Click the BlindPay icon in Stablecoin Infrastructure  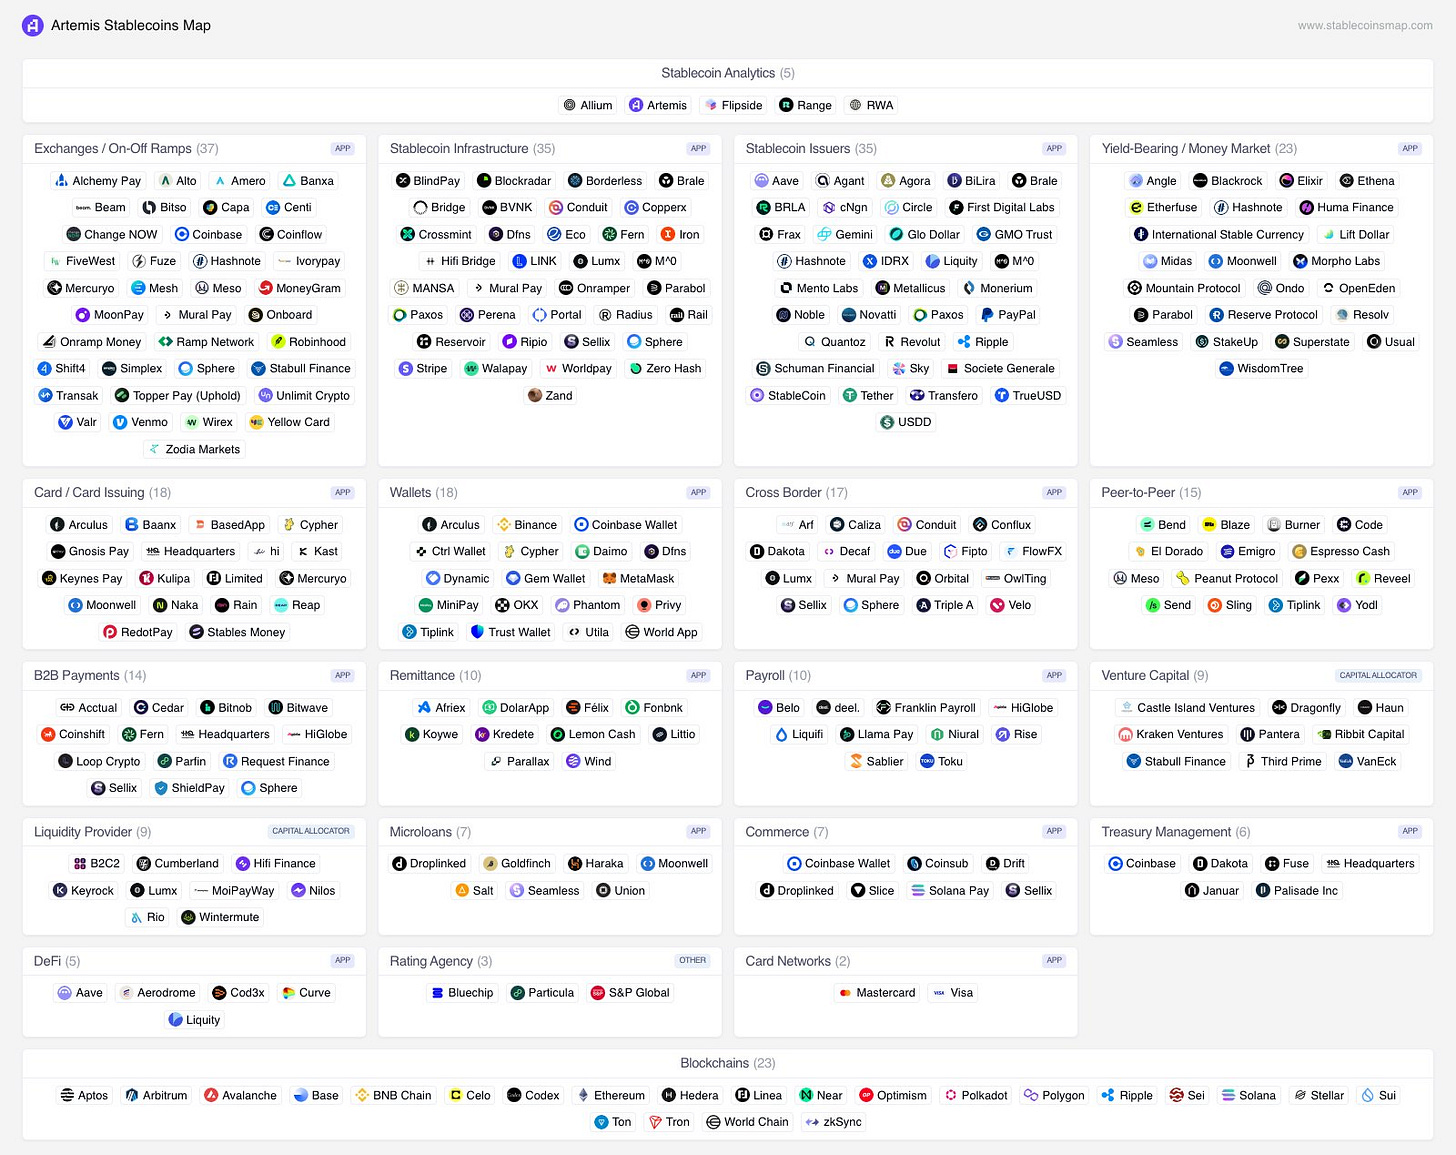click(x=403, y=181)
